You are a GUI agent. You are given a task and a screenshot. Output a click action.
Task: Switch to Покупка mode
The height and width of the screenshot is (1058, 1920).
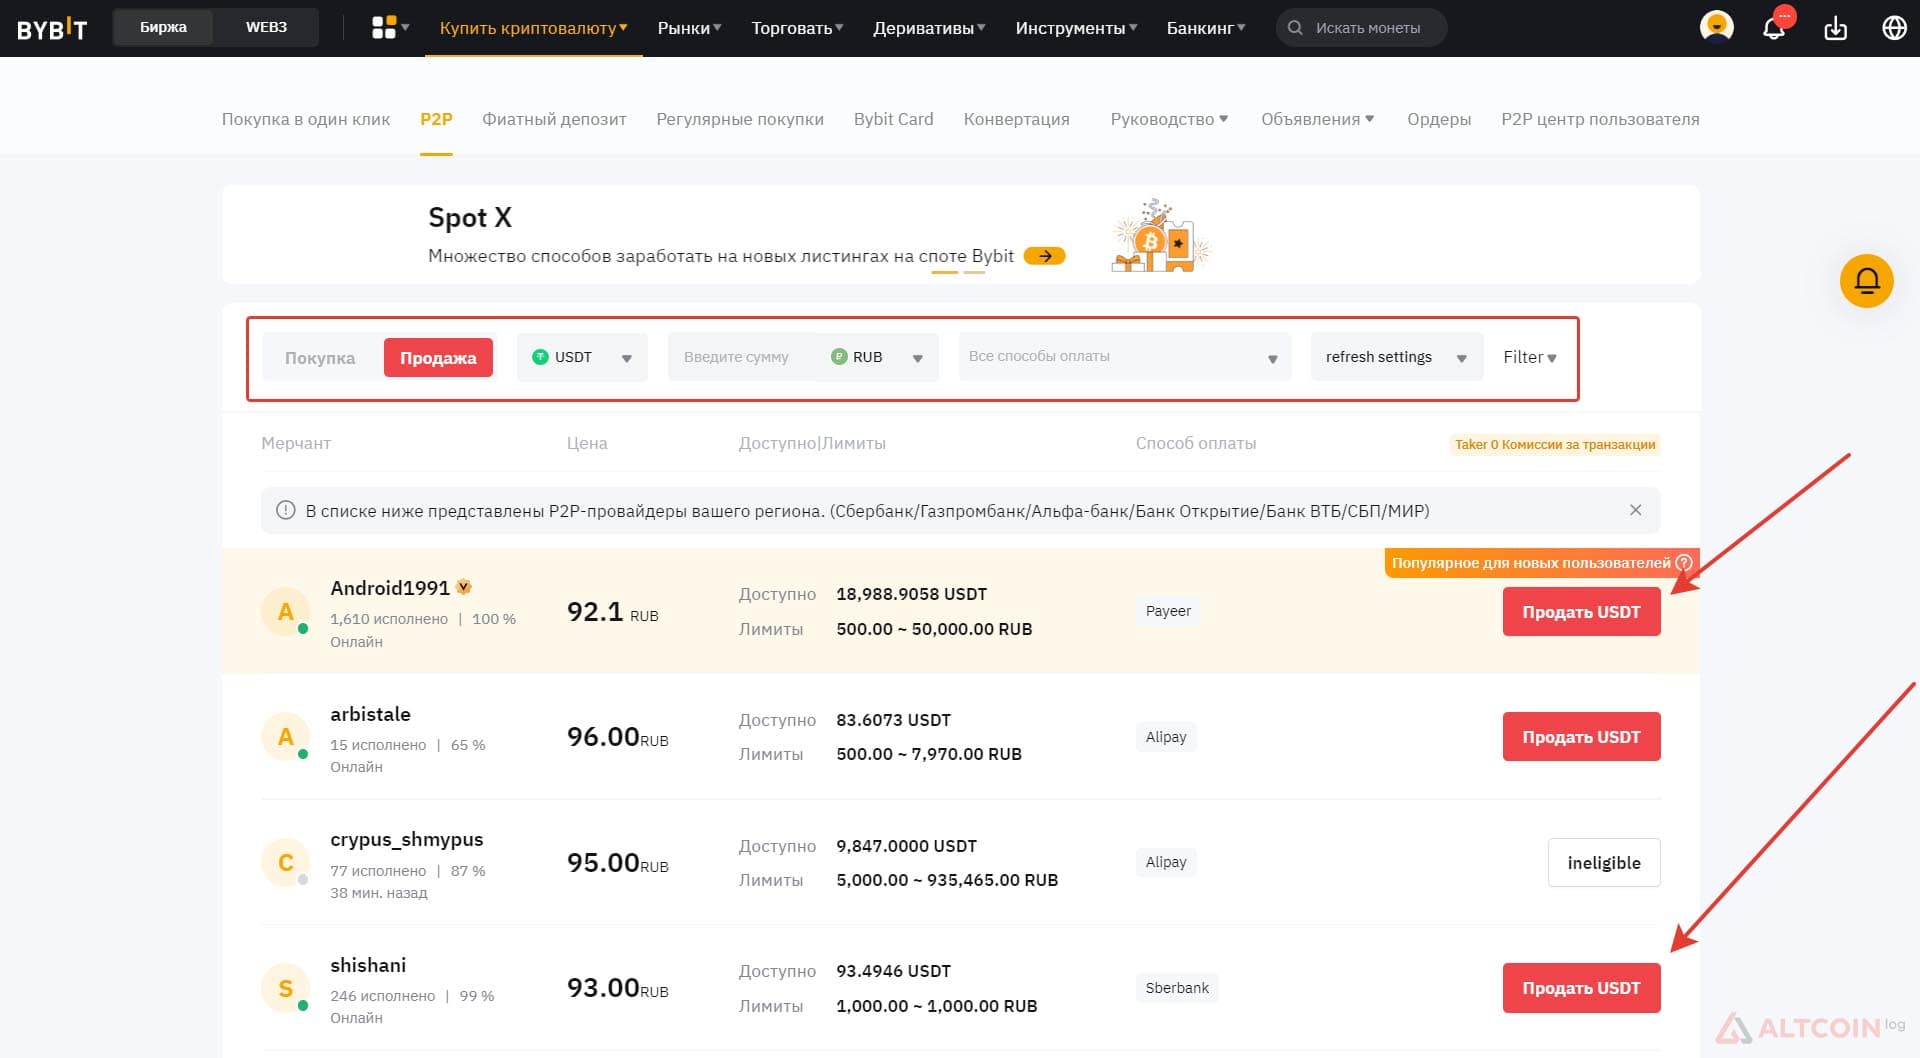tap(320, 357)
